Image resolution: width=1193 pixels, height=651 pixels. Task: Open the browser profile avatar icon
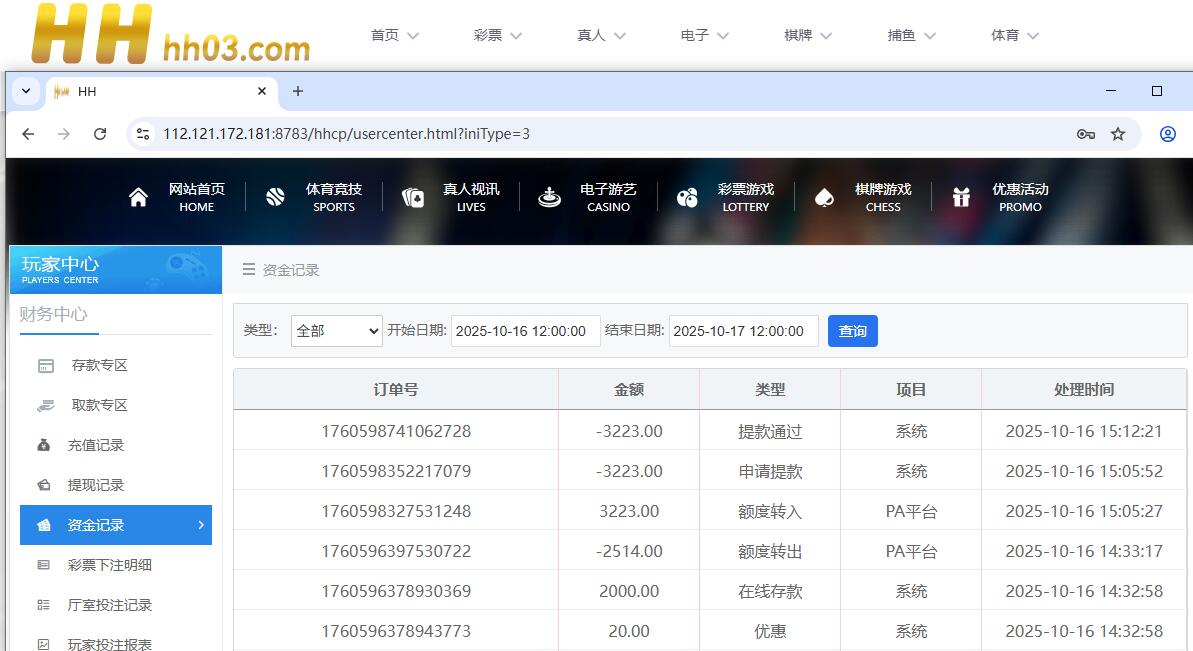(1167, 134)
